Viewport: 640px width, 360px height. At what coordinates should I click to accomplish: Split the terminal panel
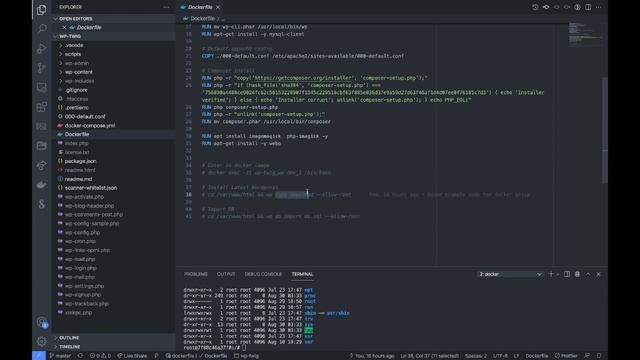point(567,274)
